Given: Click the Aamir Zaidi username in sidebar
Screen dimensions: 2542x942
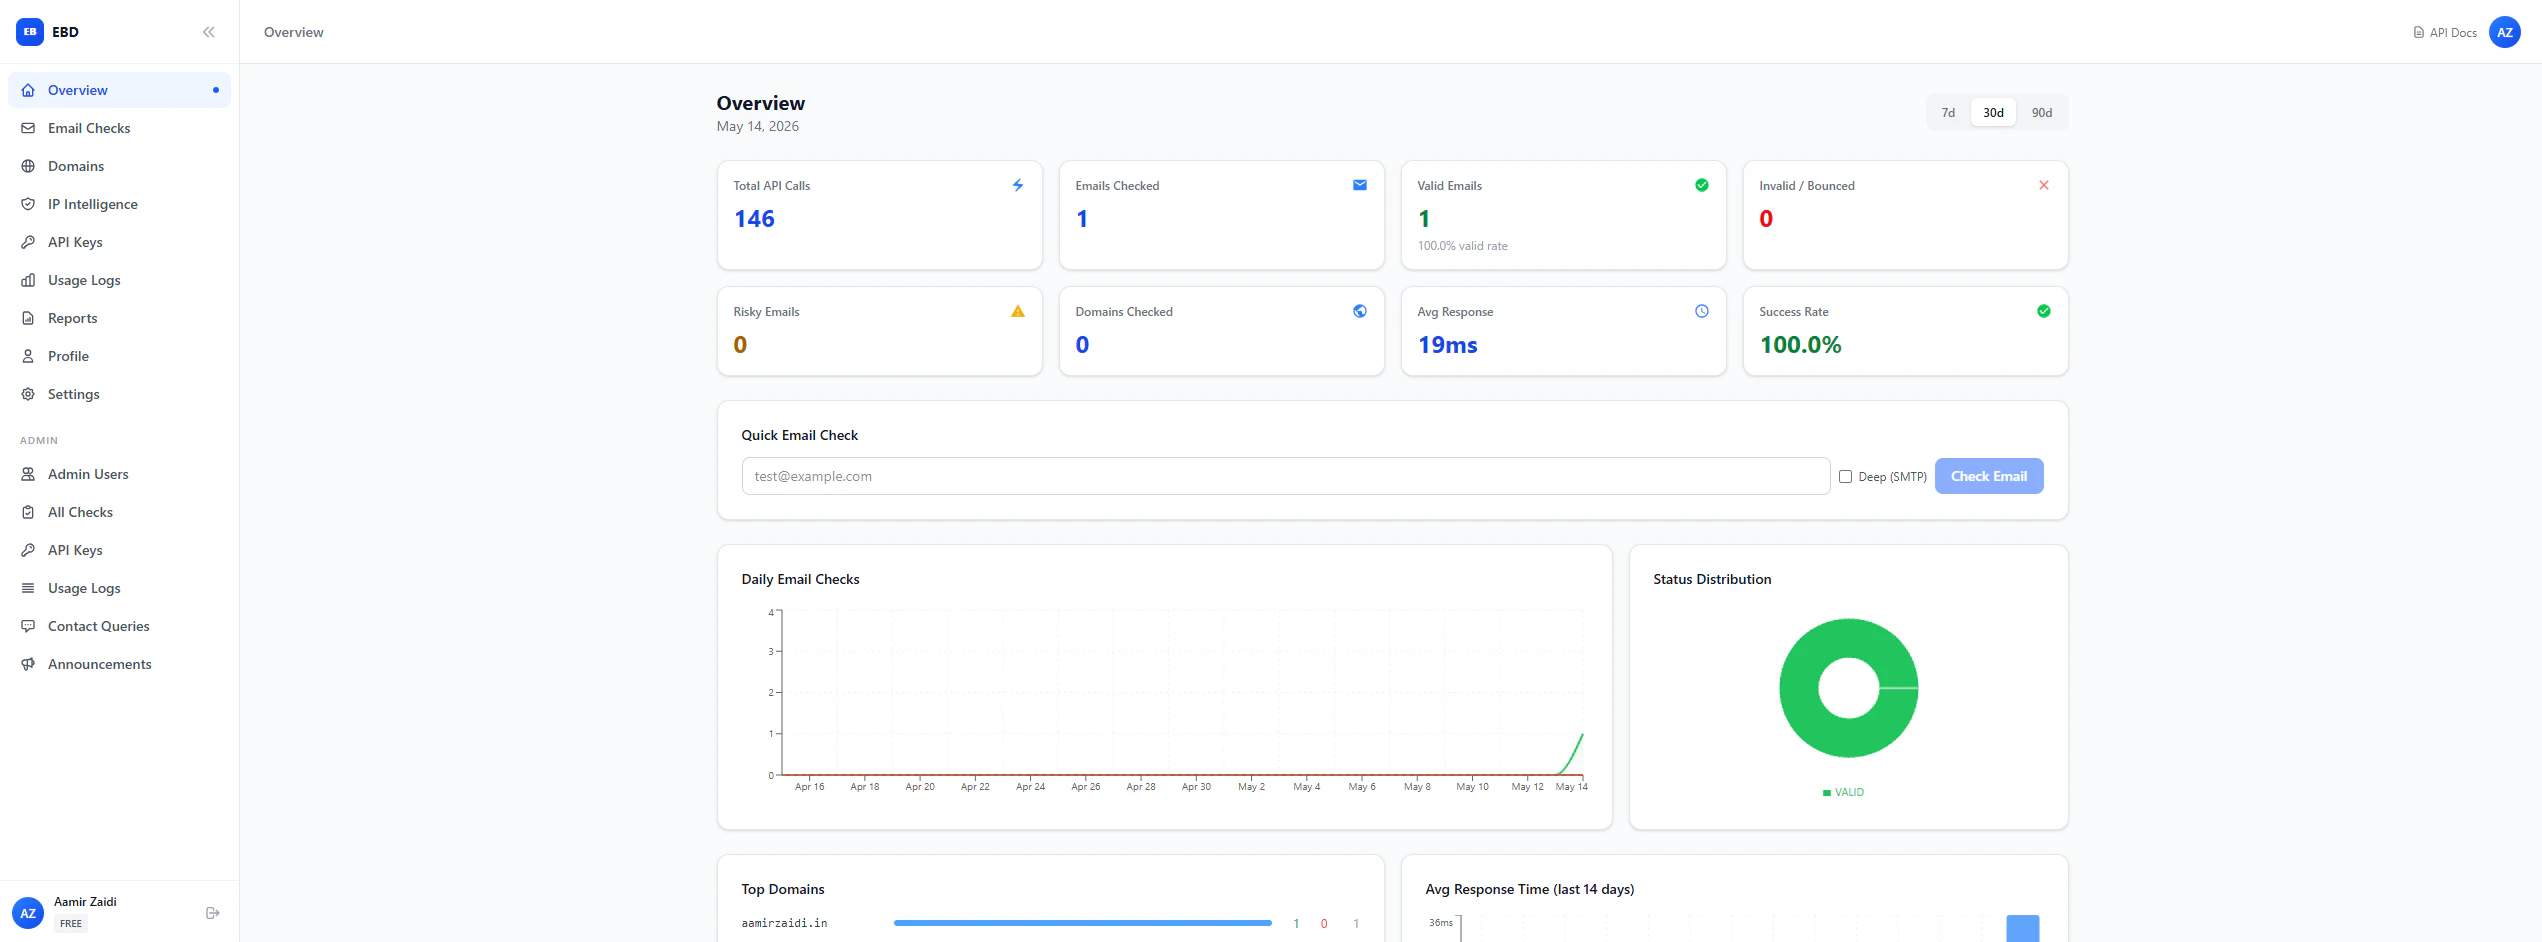Looking at the screenshot, I should pyautogui.click(x=85, y=902).
